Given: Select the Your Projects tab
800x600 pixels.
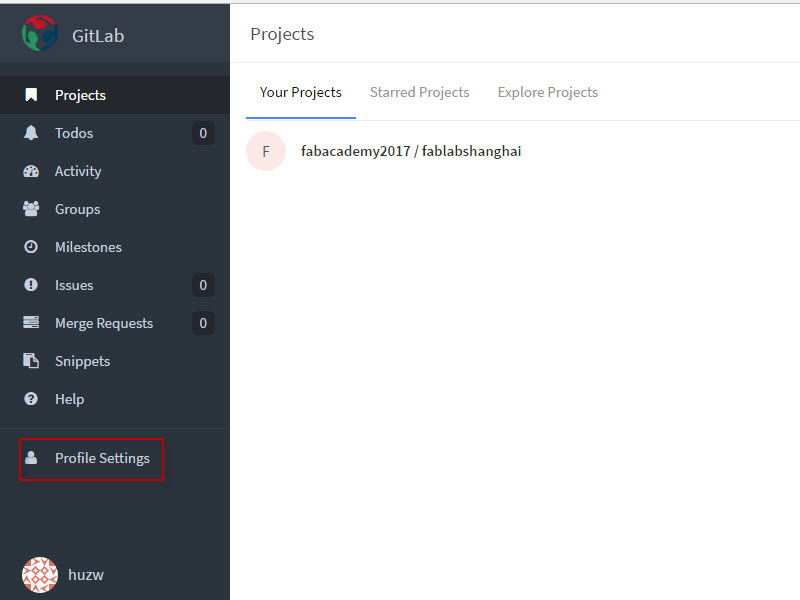Looking at the screenshot, I should (x=301, y=92).
